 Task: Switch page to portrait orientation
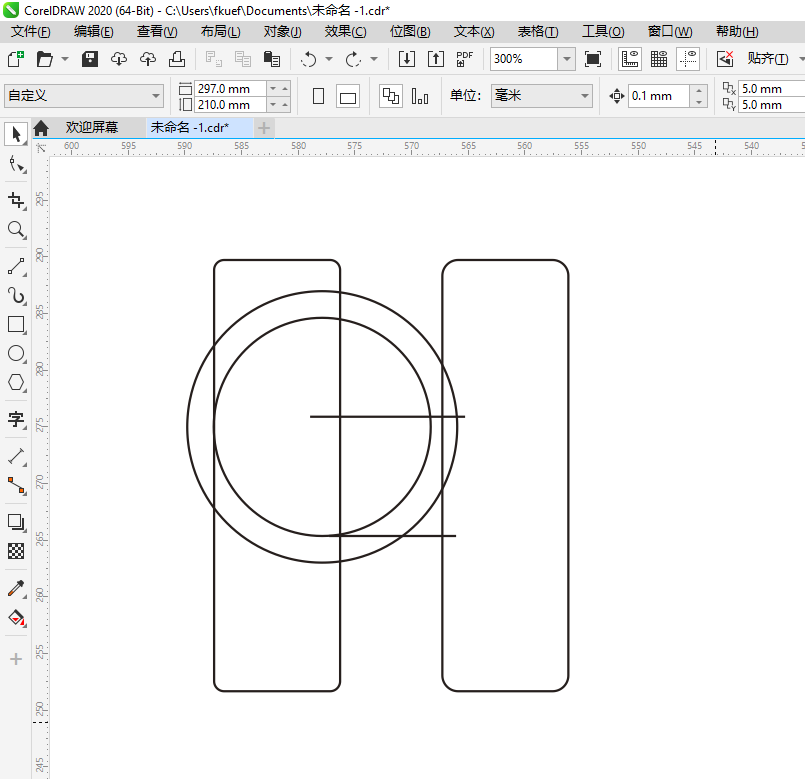tap(318, 96)
